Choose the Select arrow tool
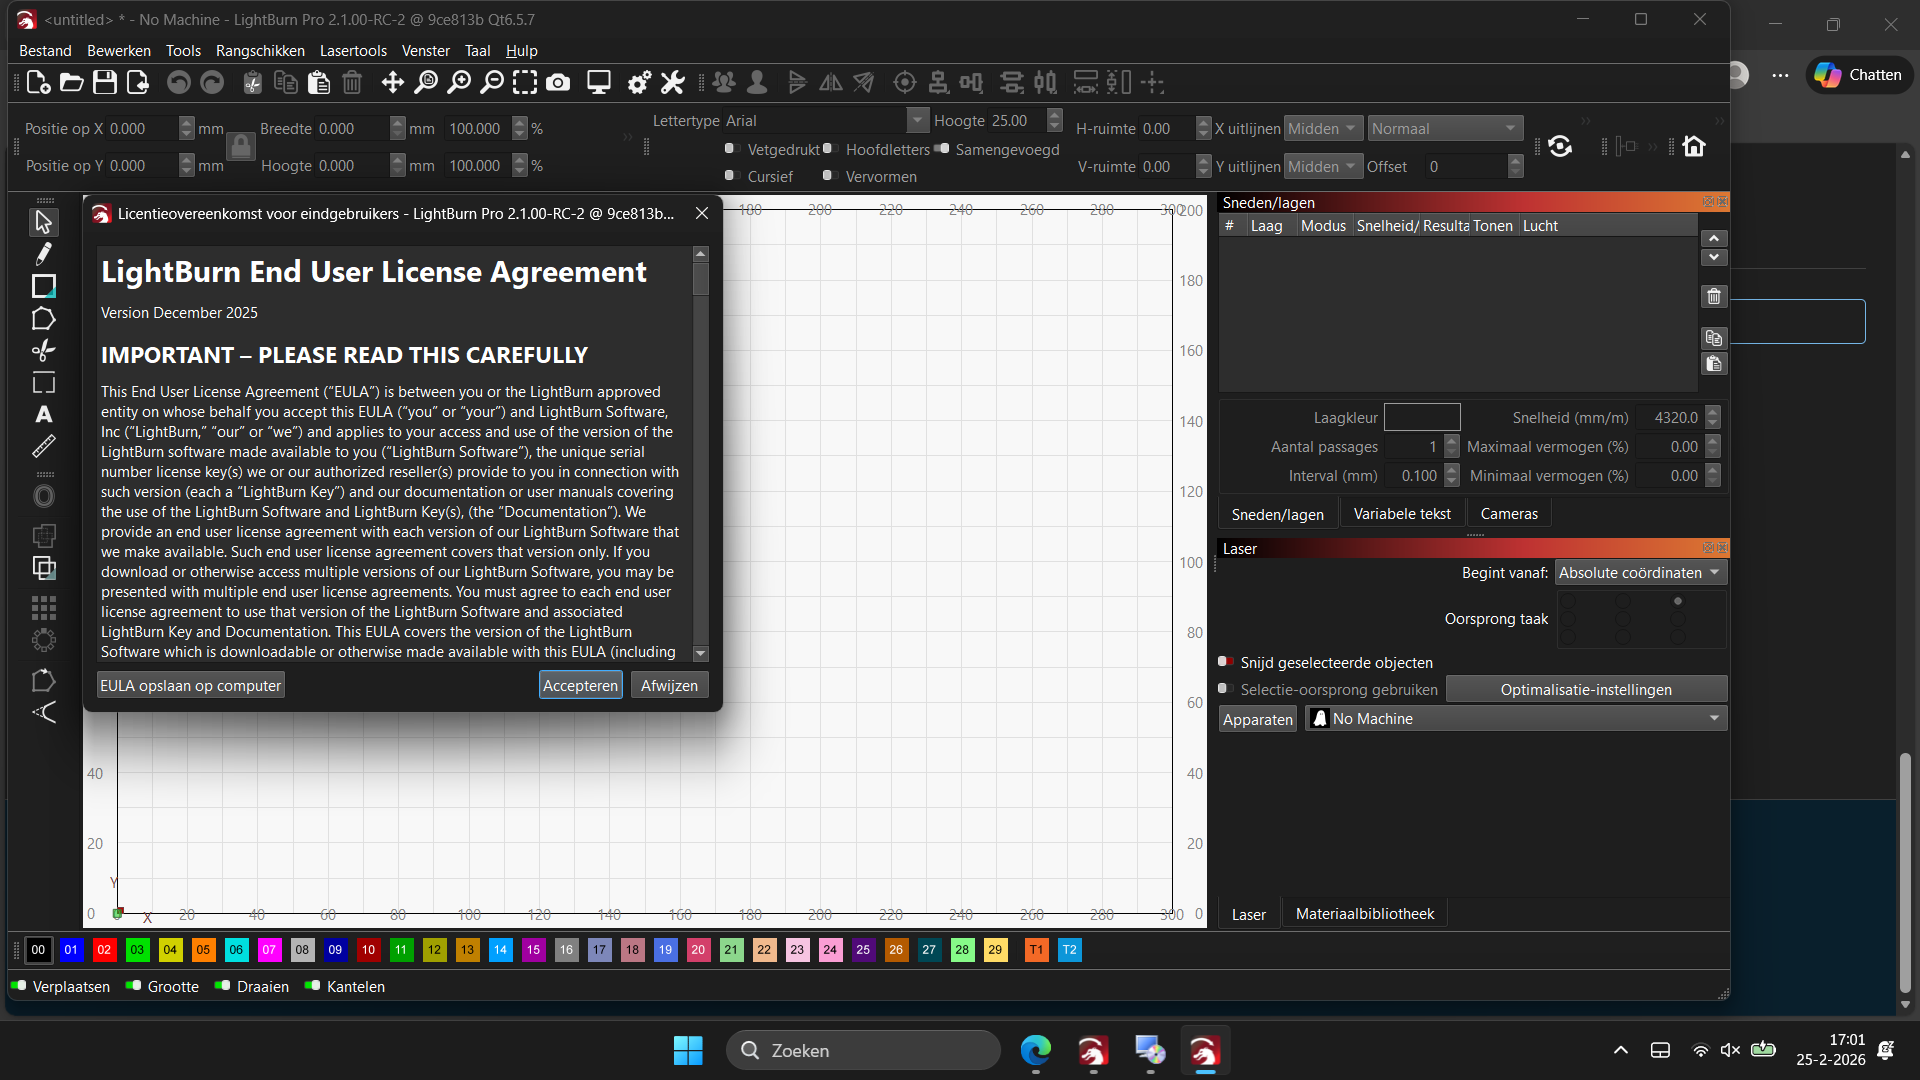This screenshot has width=1920, height=1080. [x=43, y=221]
